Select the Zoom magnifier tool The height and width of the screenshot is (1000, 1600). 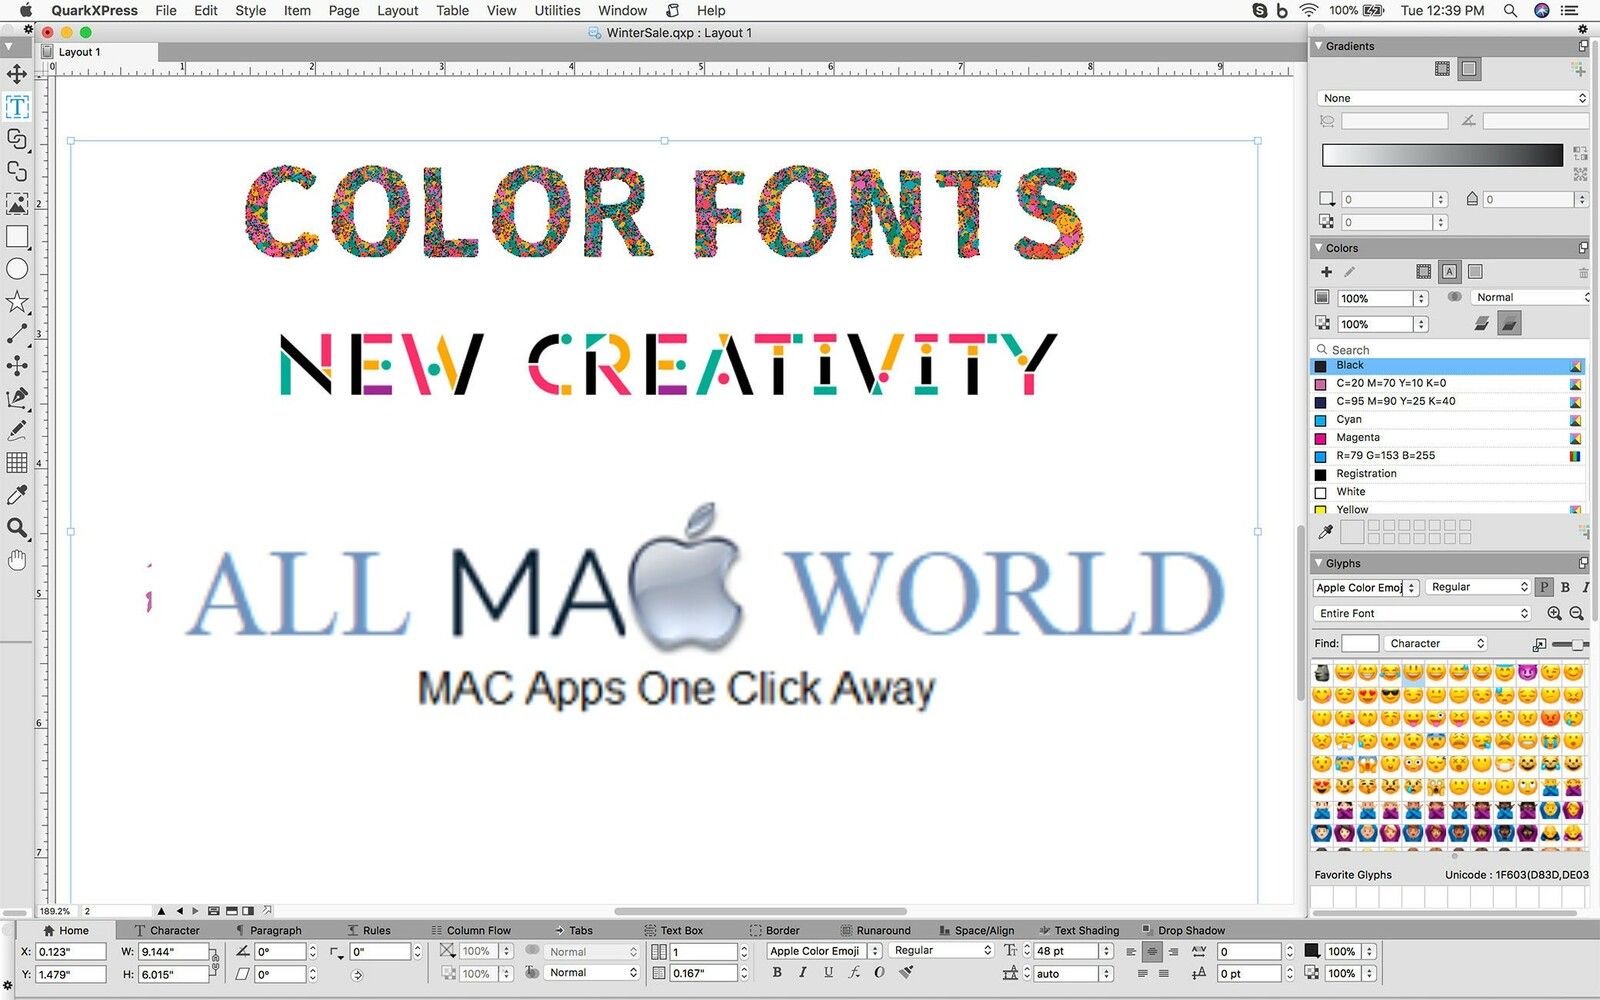[17, 528]
